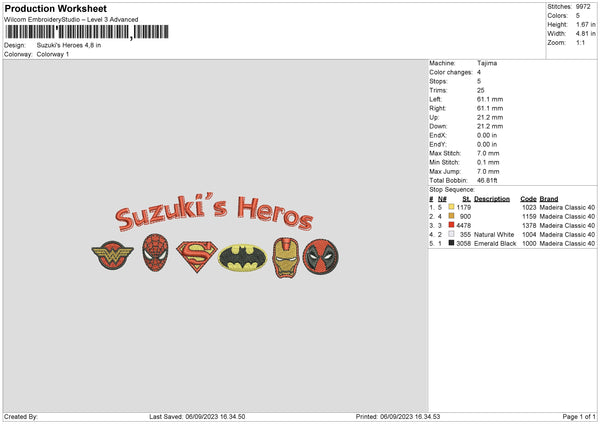Image resolution: width=600 pixels, height=424 pixels.
Task: Click the "EndY:" label
Action: pyautogui.click(x=438, y=144)
